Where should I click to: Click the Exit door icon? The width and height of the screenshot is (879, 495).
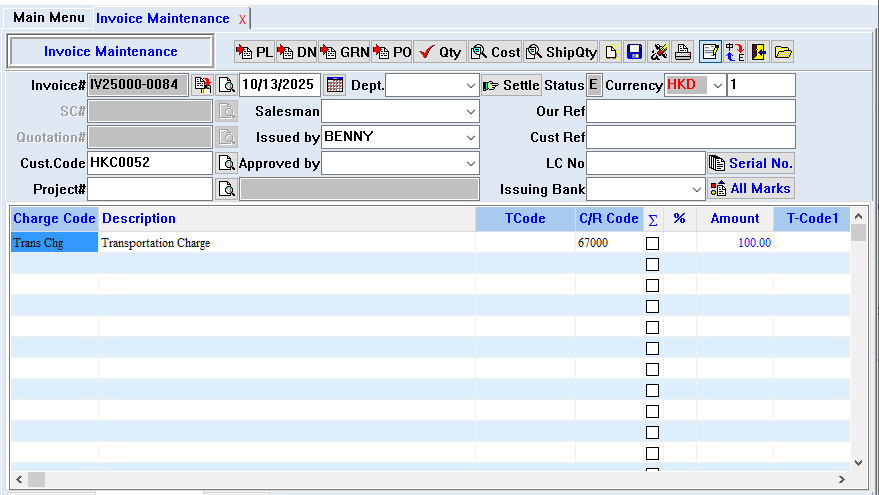[759, 52]
